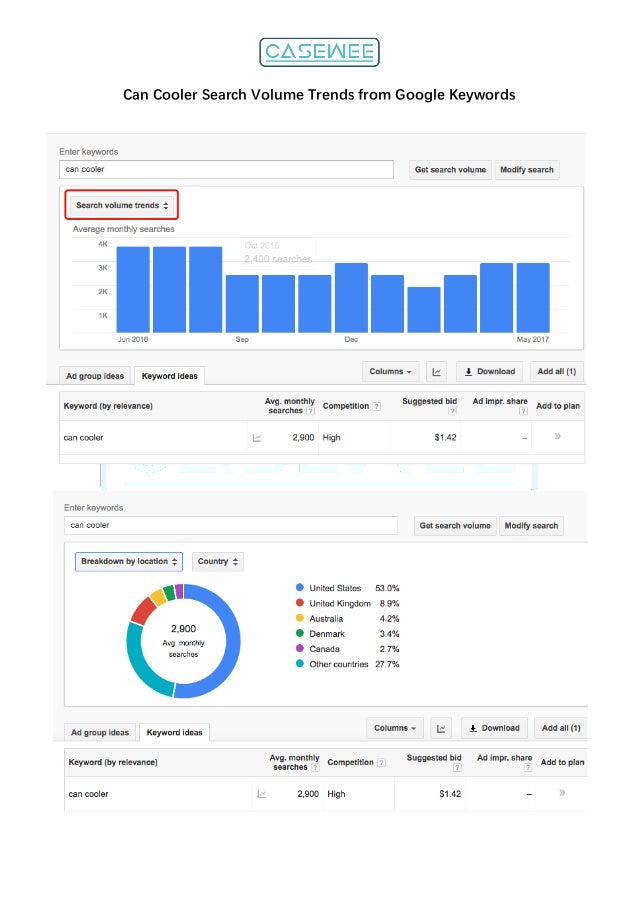Viewport: 638px width, 903px height.
Task: Click Add all (1) in lower panel
Action: pyautogui.click(x=561, y=728)
